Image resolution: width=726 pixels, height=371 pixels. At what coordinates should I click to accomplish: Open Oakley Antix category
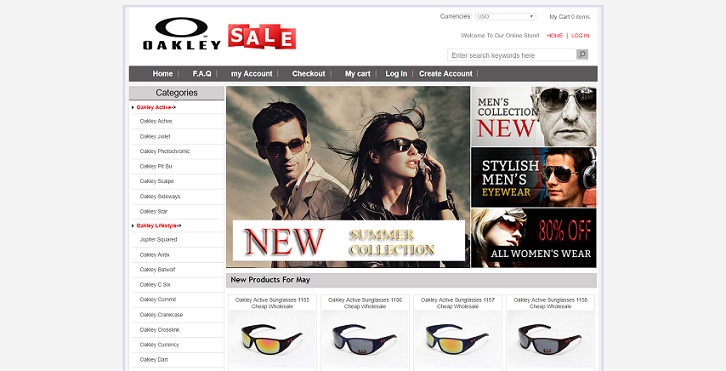coord(154,255)
